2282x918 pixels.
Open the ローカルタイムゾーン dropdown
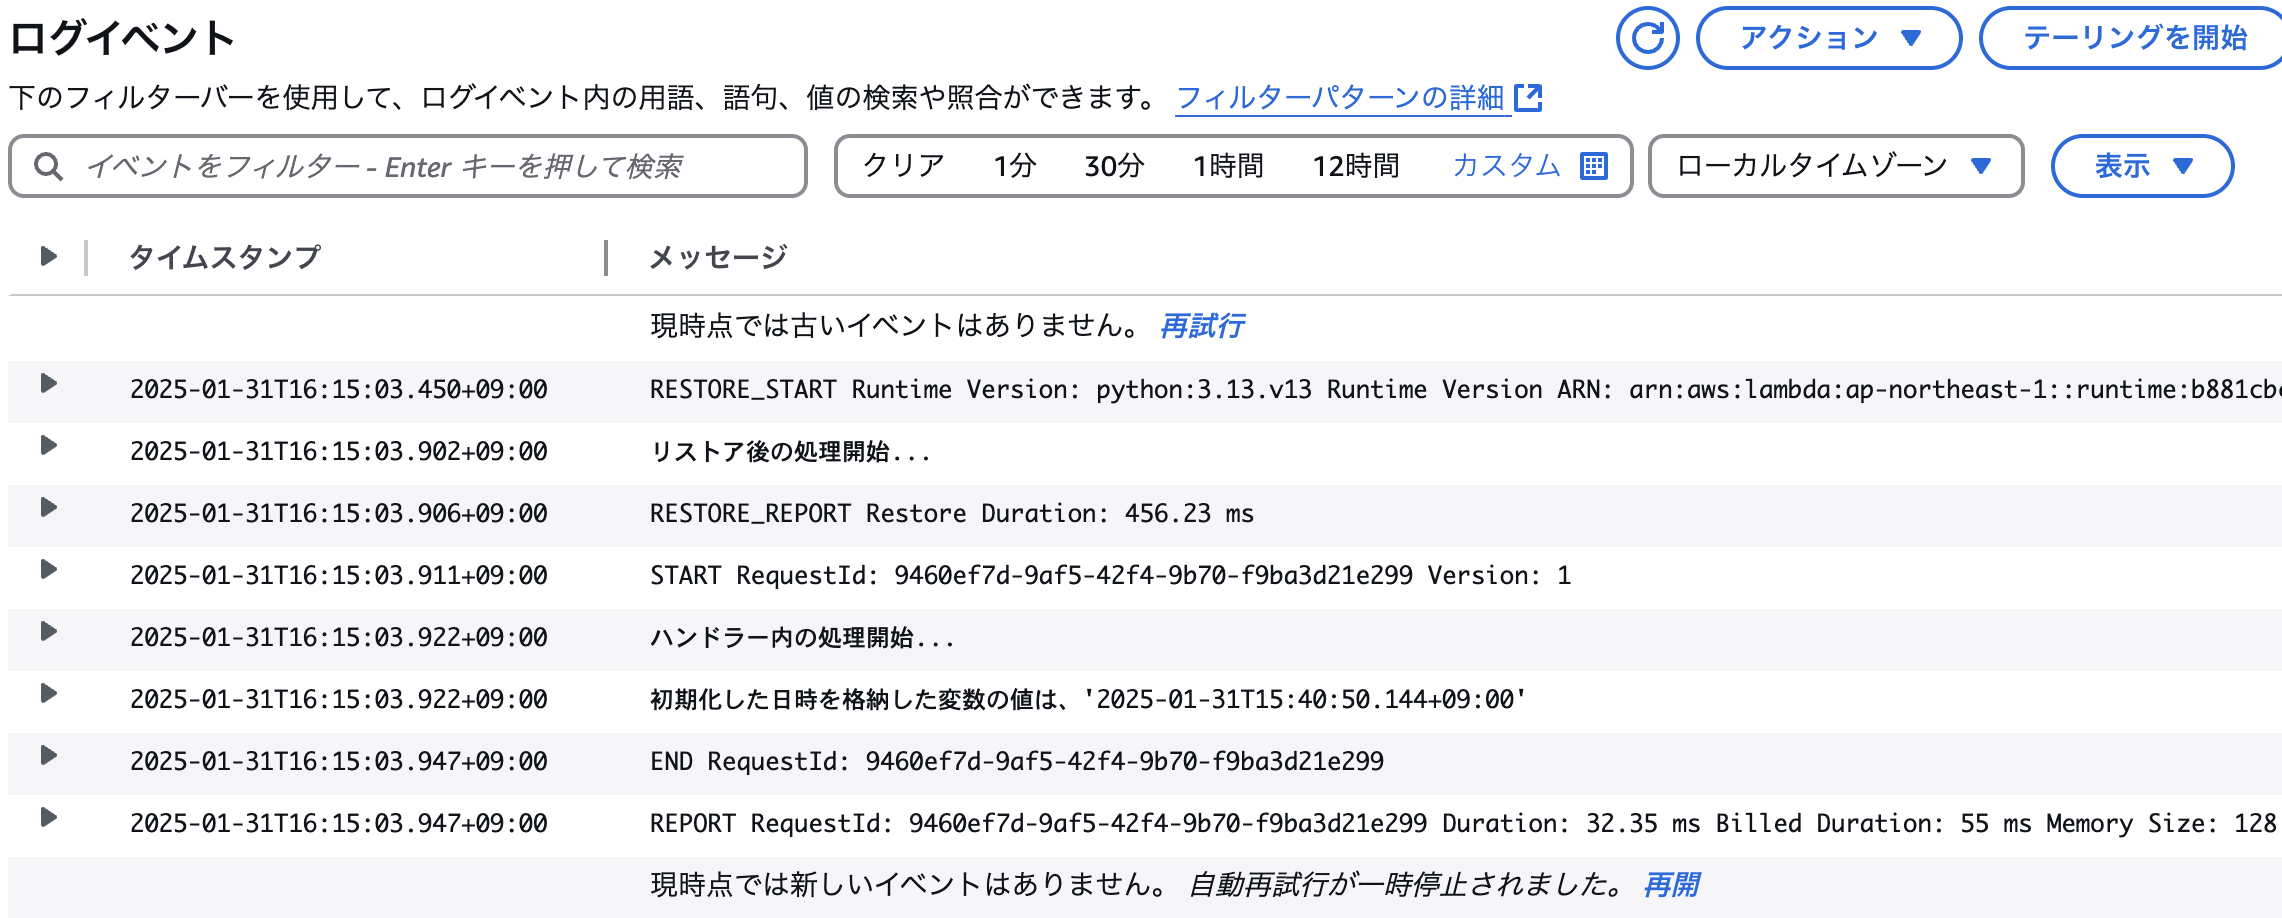1835,166
